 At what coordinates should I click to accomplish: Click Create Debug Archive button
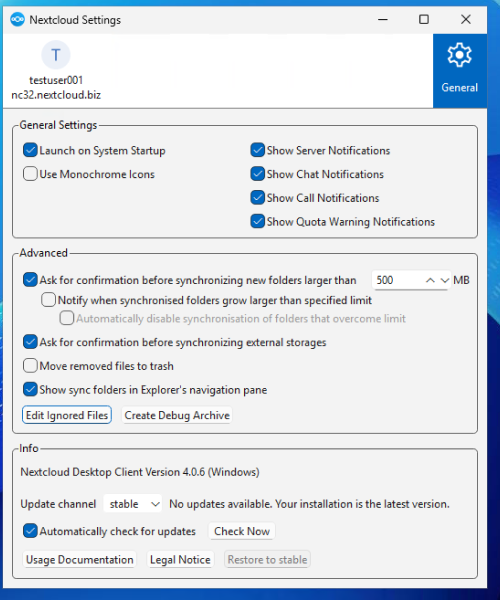point(177,415)
